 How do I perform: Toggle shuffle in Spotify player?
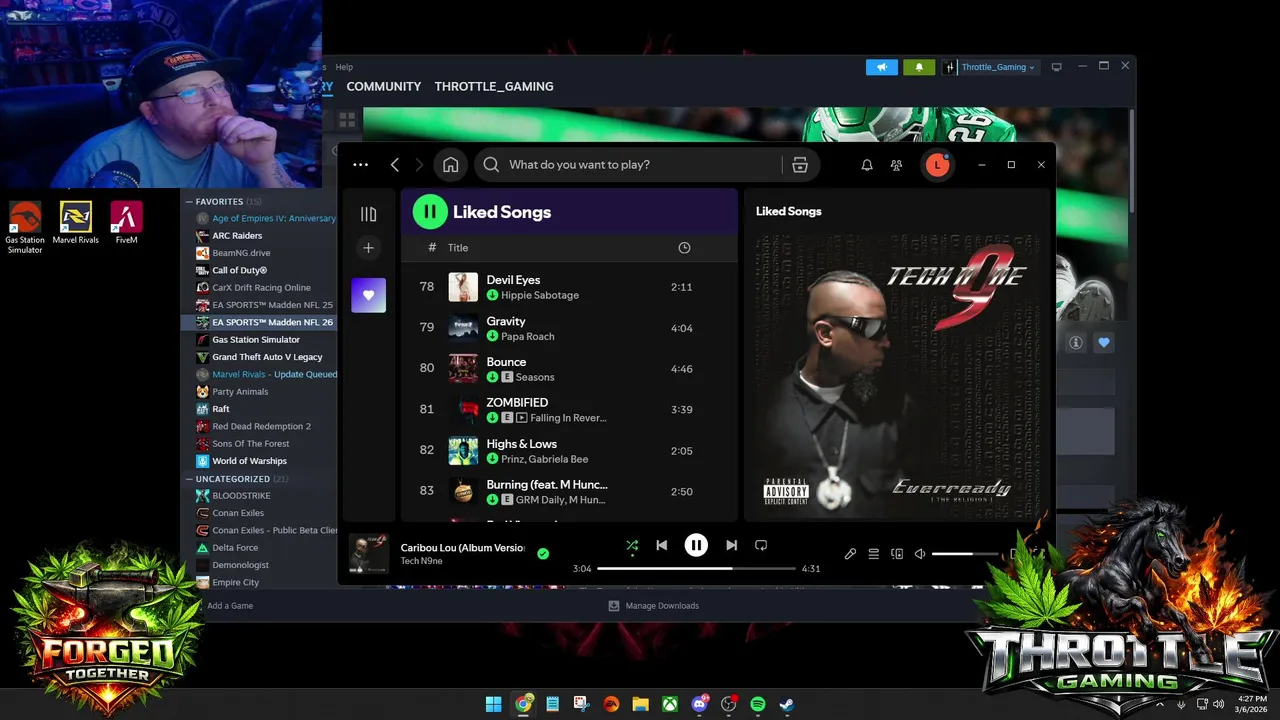pos(632,545)
